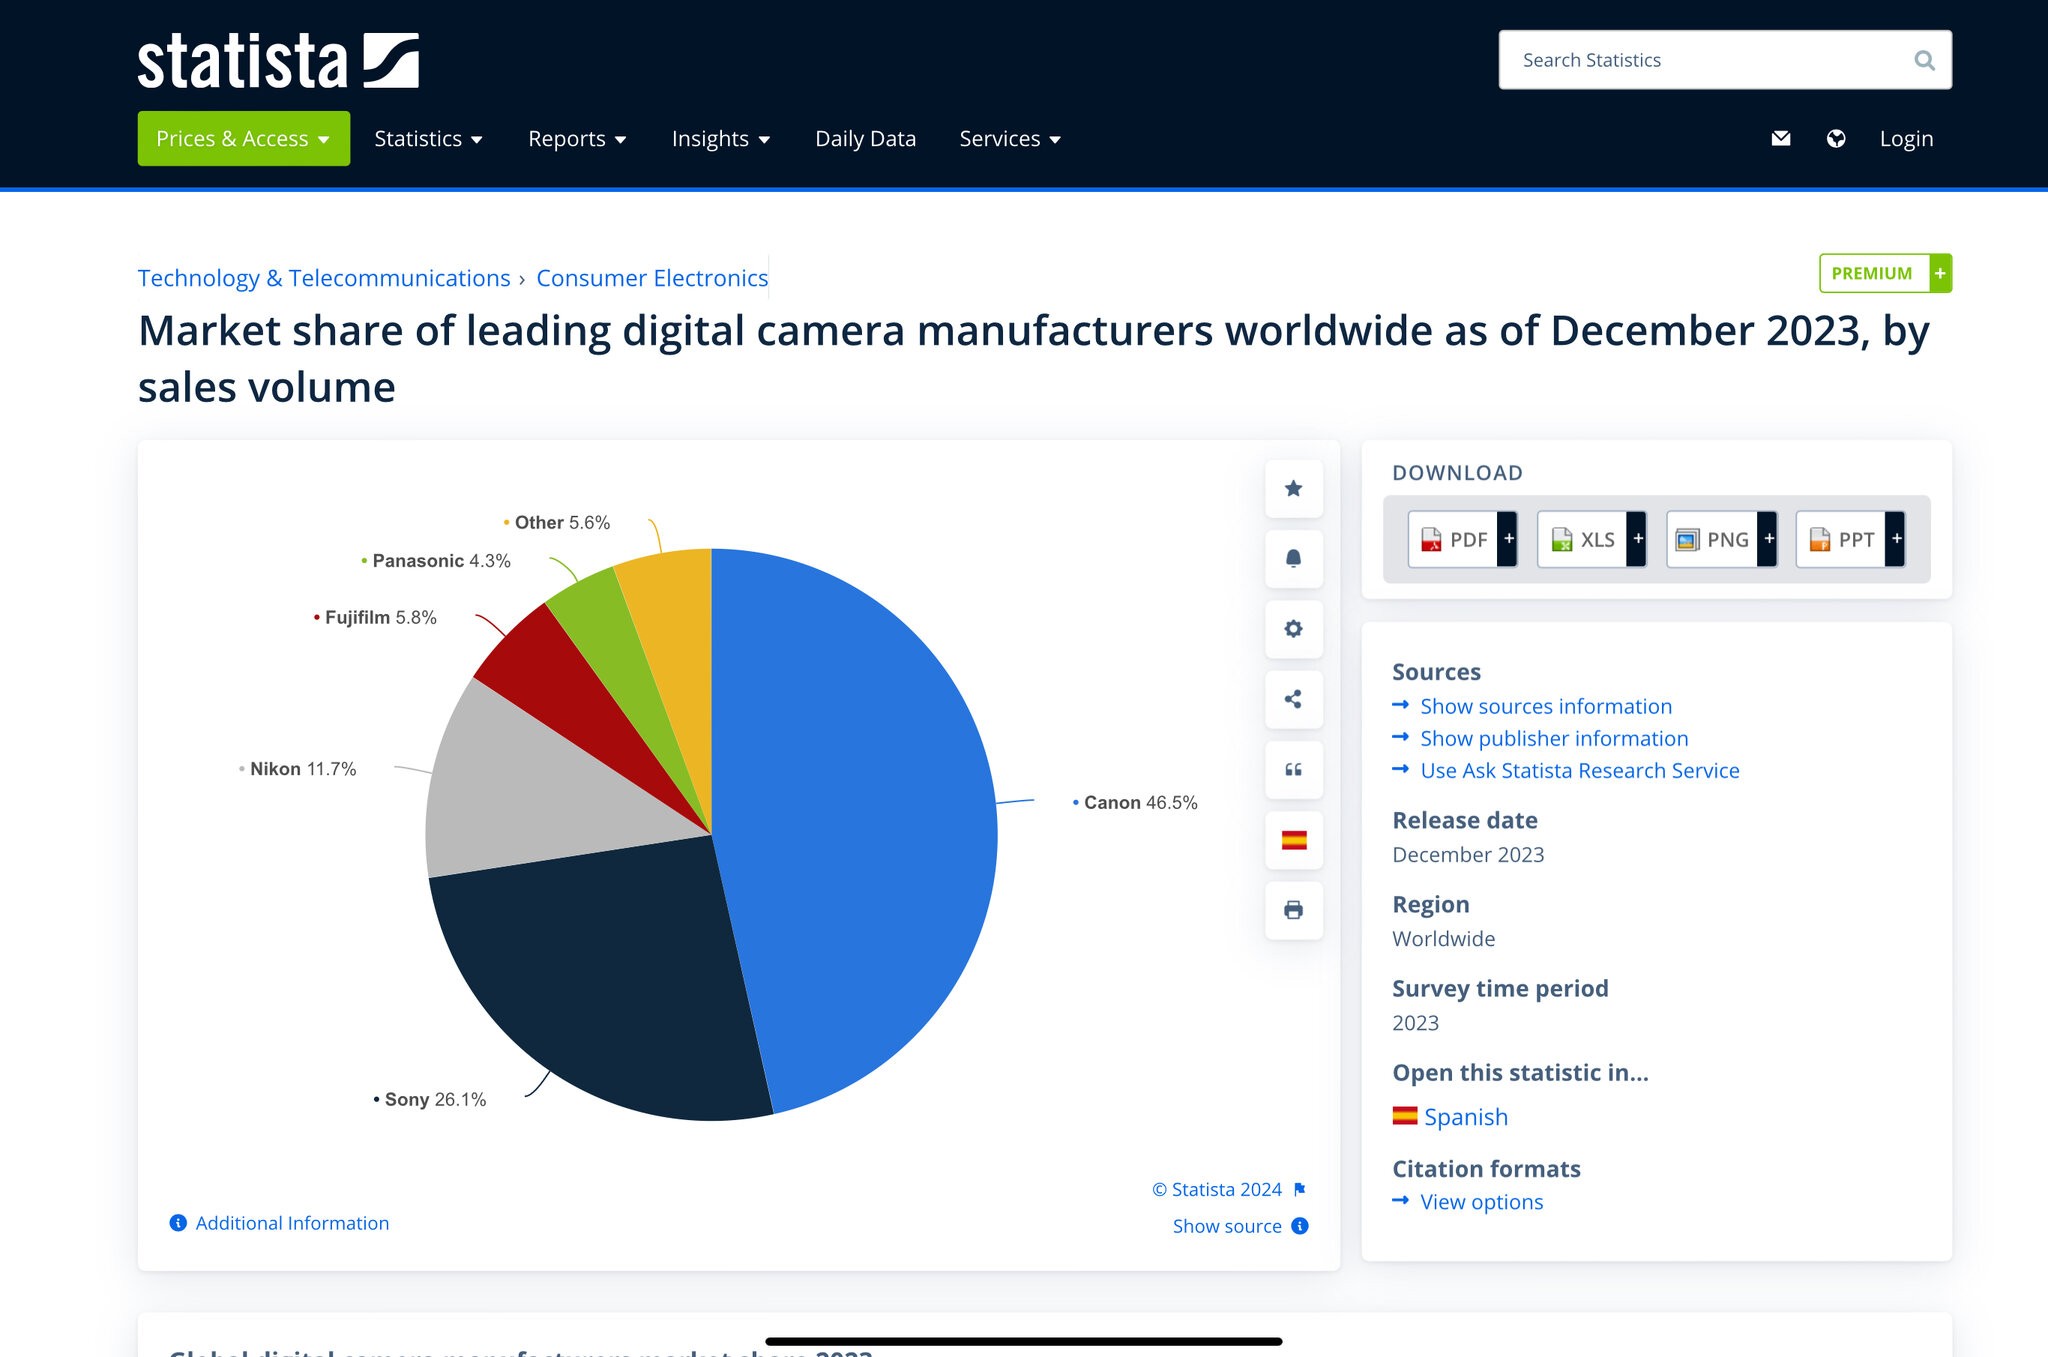
Task: Click the 'December 2023' release date text
Action: click(1468, 854)
